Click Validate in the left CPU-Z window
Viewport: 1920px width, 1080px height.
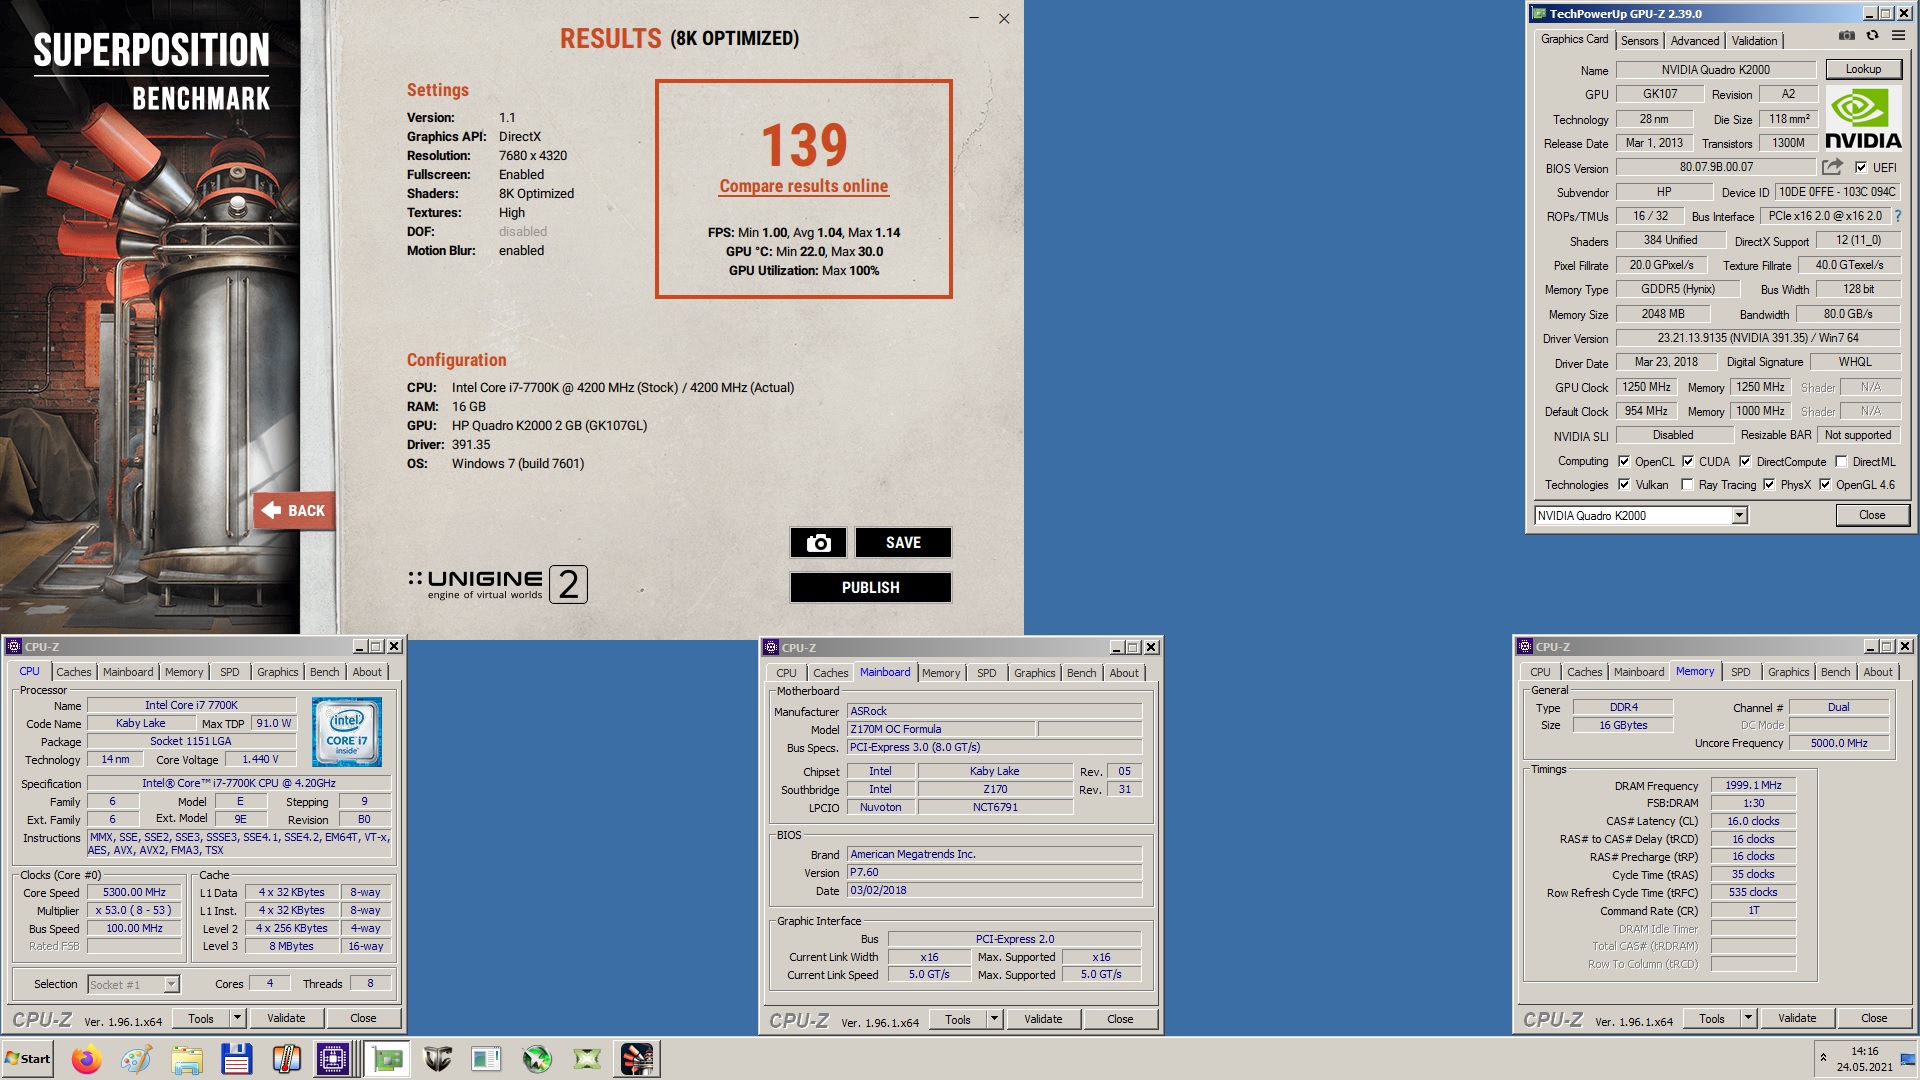point(286,1018)
